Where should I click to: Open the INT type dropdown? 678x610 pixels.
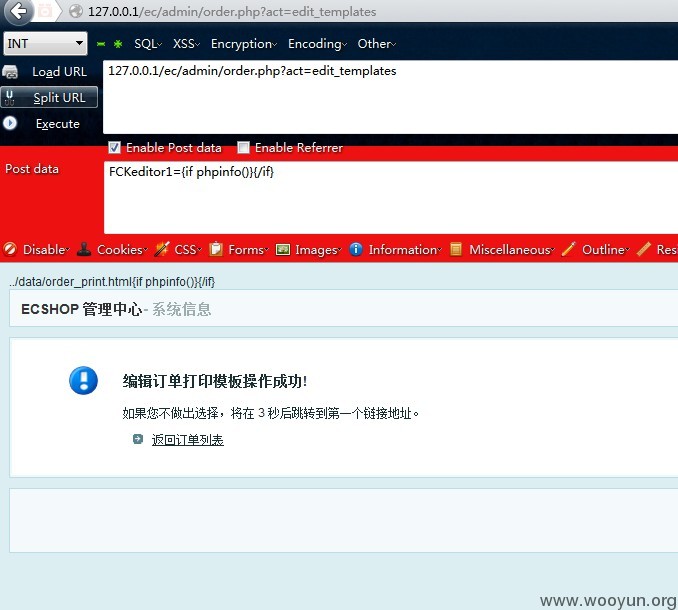[x=45, y=43]
